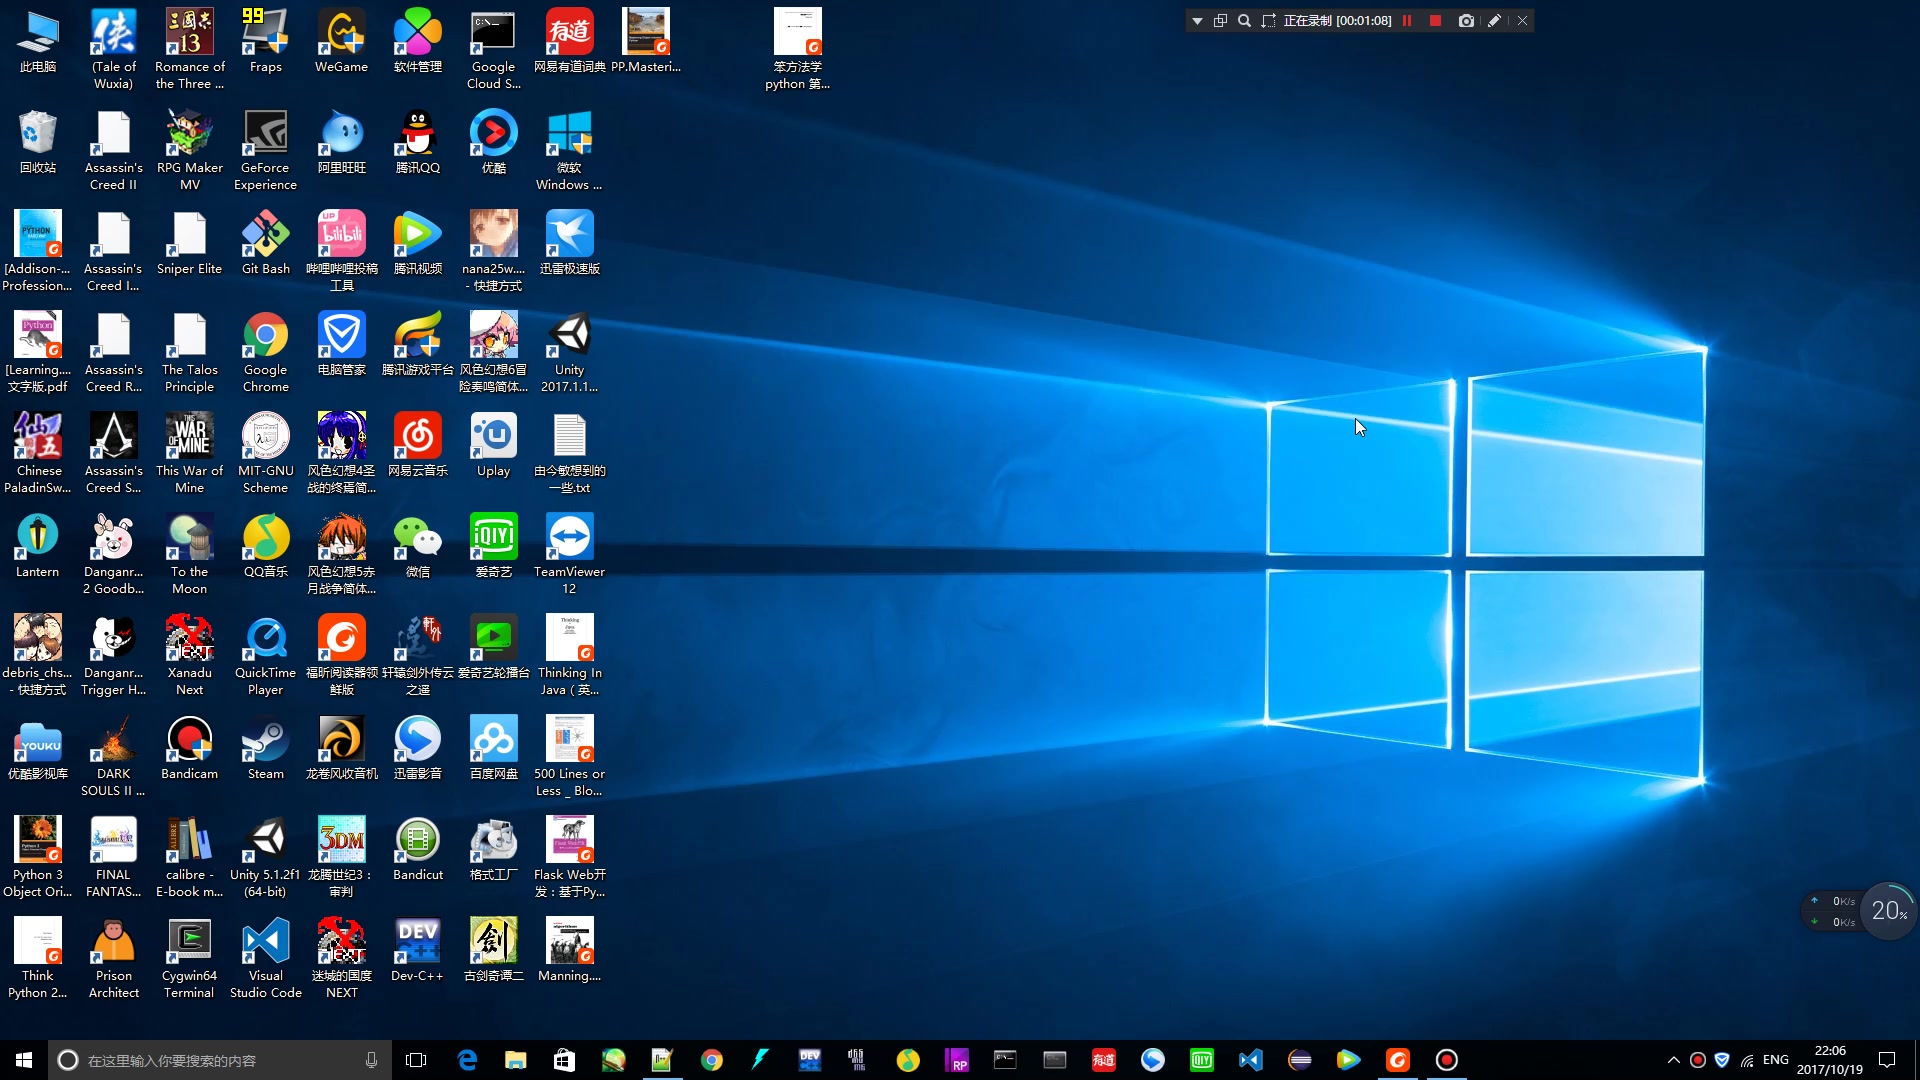Open TeamViewer 12 from the desktop
The image size is (1920, 1080).
coord(569,554)
